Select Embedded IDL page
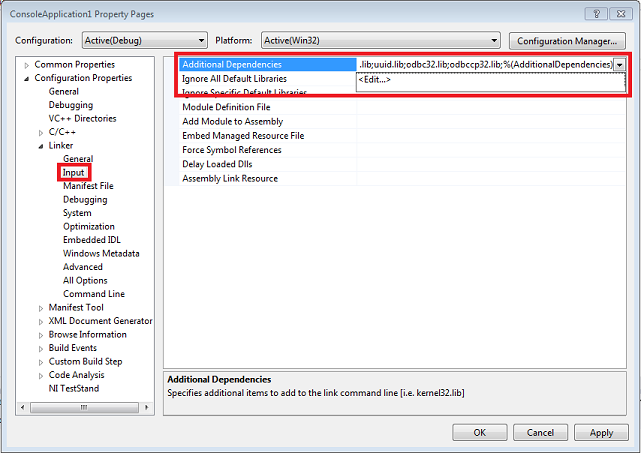 [92, 240]
